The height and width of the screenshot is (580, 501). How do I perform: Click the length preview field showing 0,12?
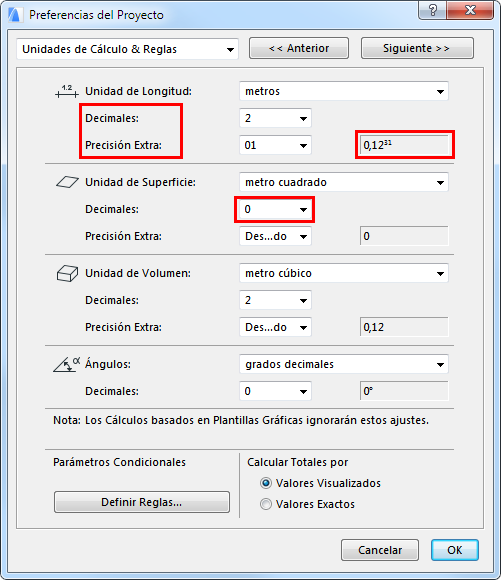[404, 145]
